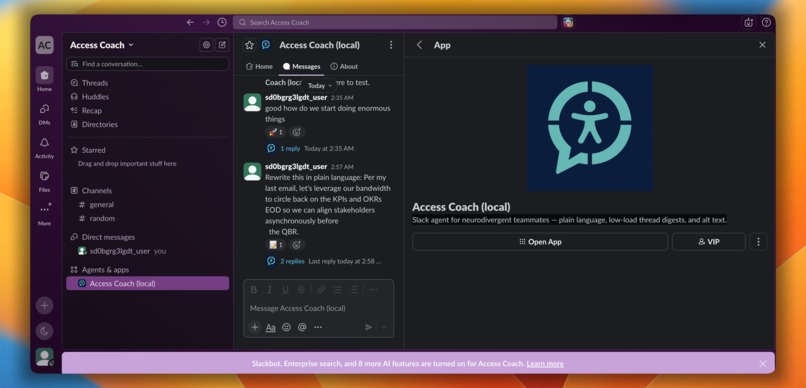Go back with the history back arrow
Image resolution: width=806 pixels, height=388 pixels.
pos(190,23)
